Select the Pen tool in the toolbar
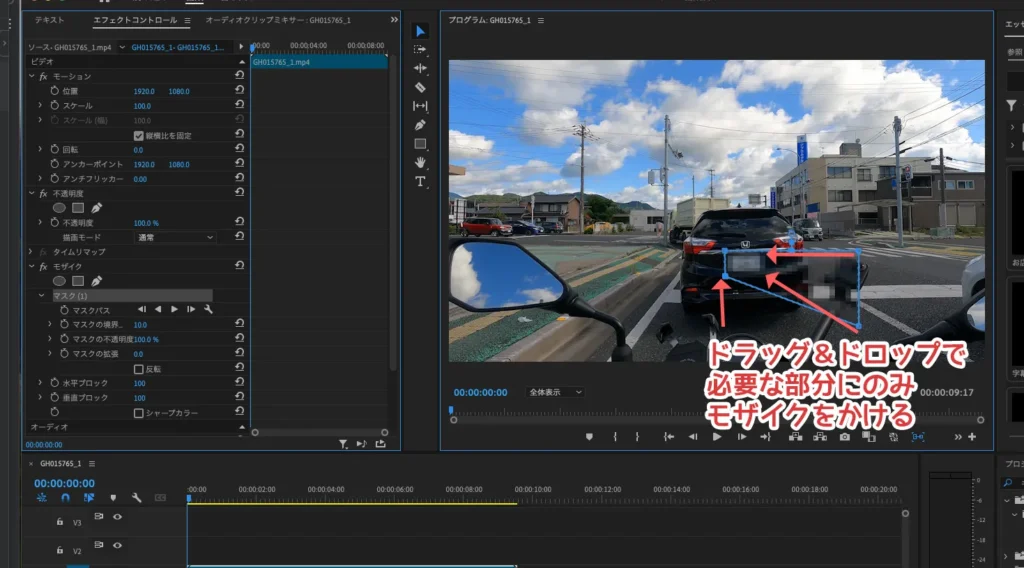Viewport: 1024px width, 568px height. [420, 125]
